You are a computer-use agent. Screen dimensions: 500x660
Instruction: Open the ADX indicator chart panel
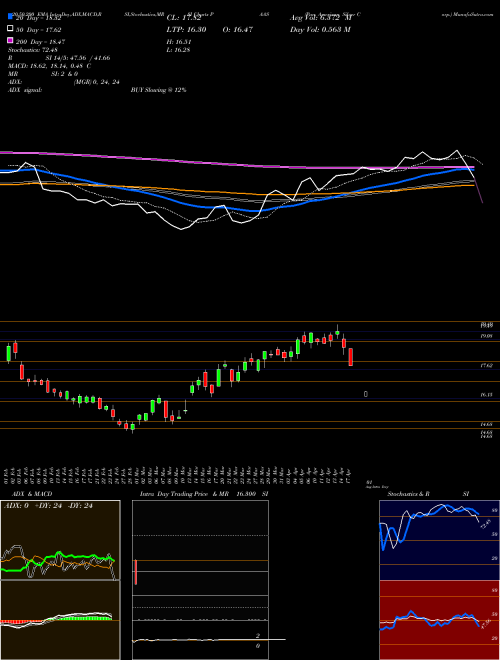tap(60, 540)
